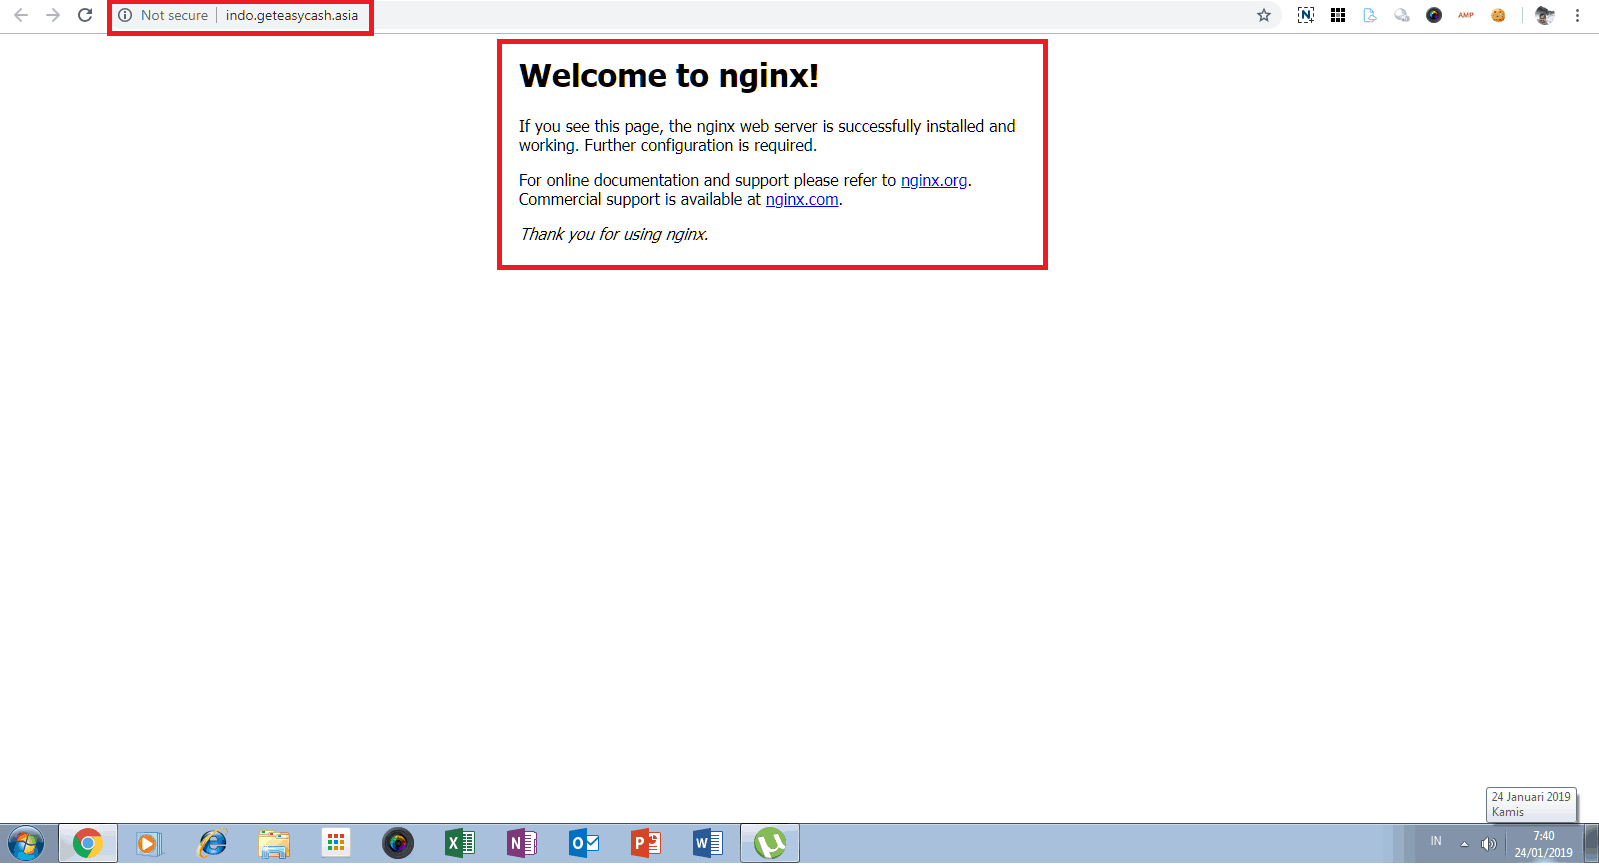Show hidden system tray icons
Image resolution: width=1599 pixels, height=867 pixels.
point(1464,844)
